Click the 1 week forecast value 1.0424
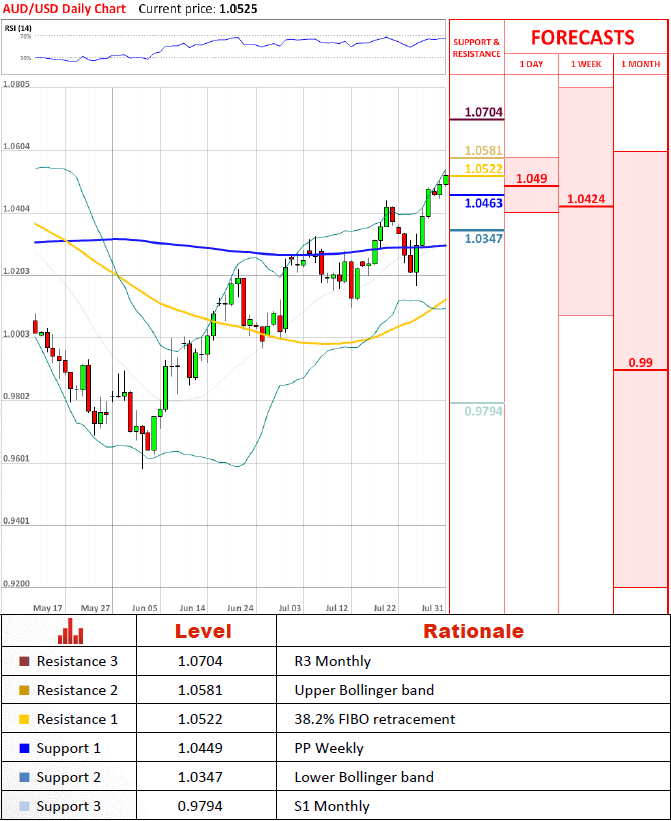Screen dimensions: 671x821 click(586, 199)
